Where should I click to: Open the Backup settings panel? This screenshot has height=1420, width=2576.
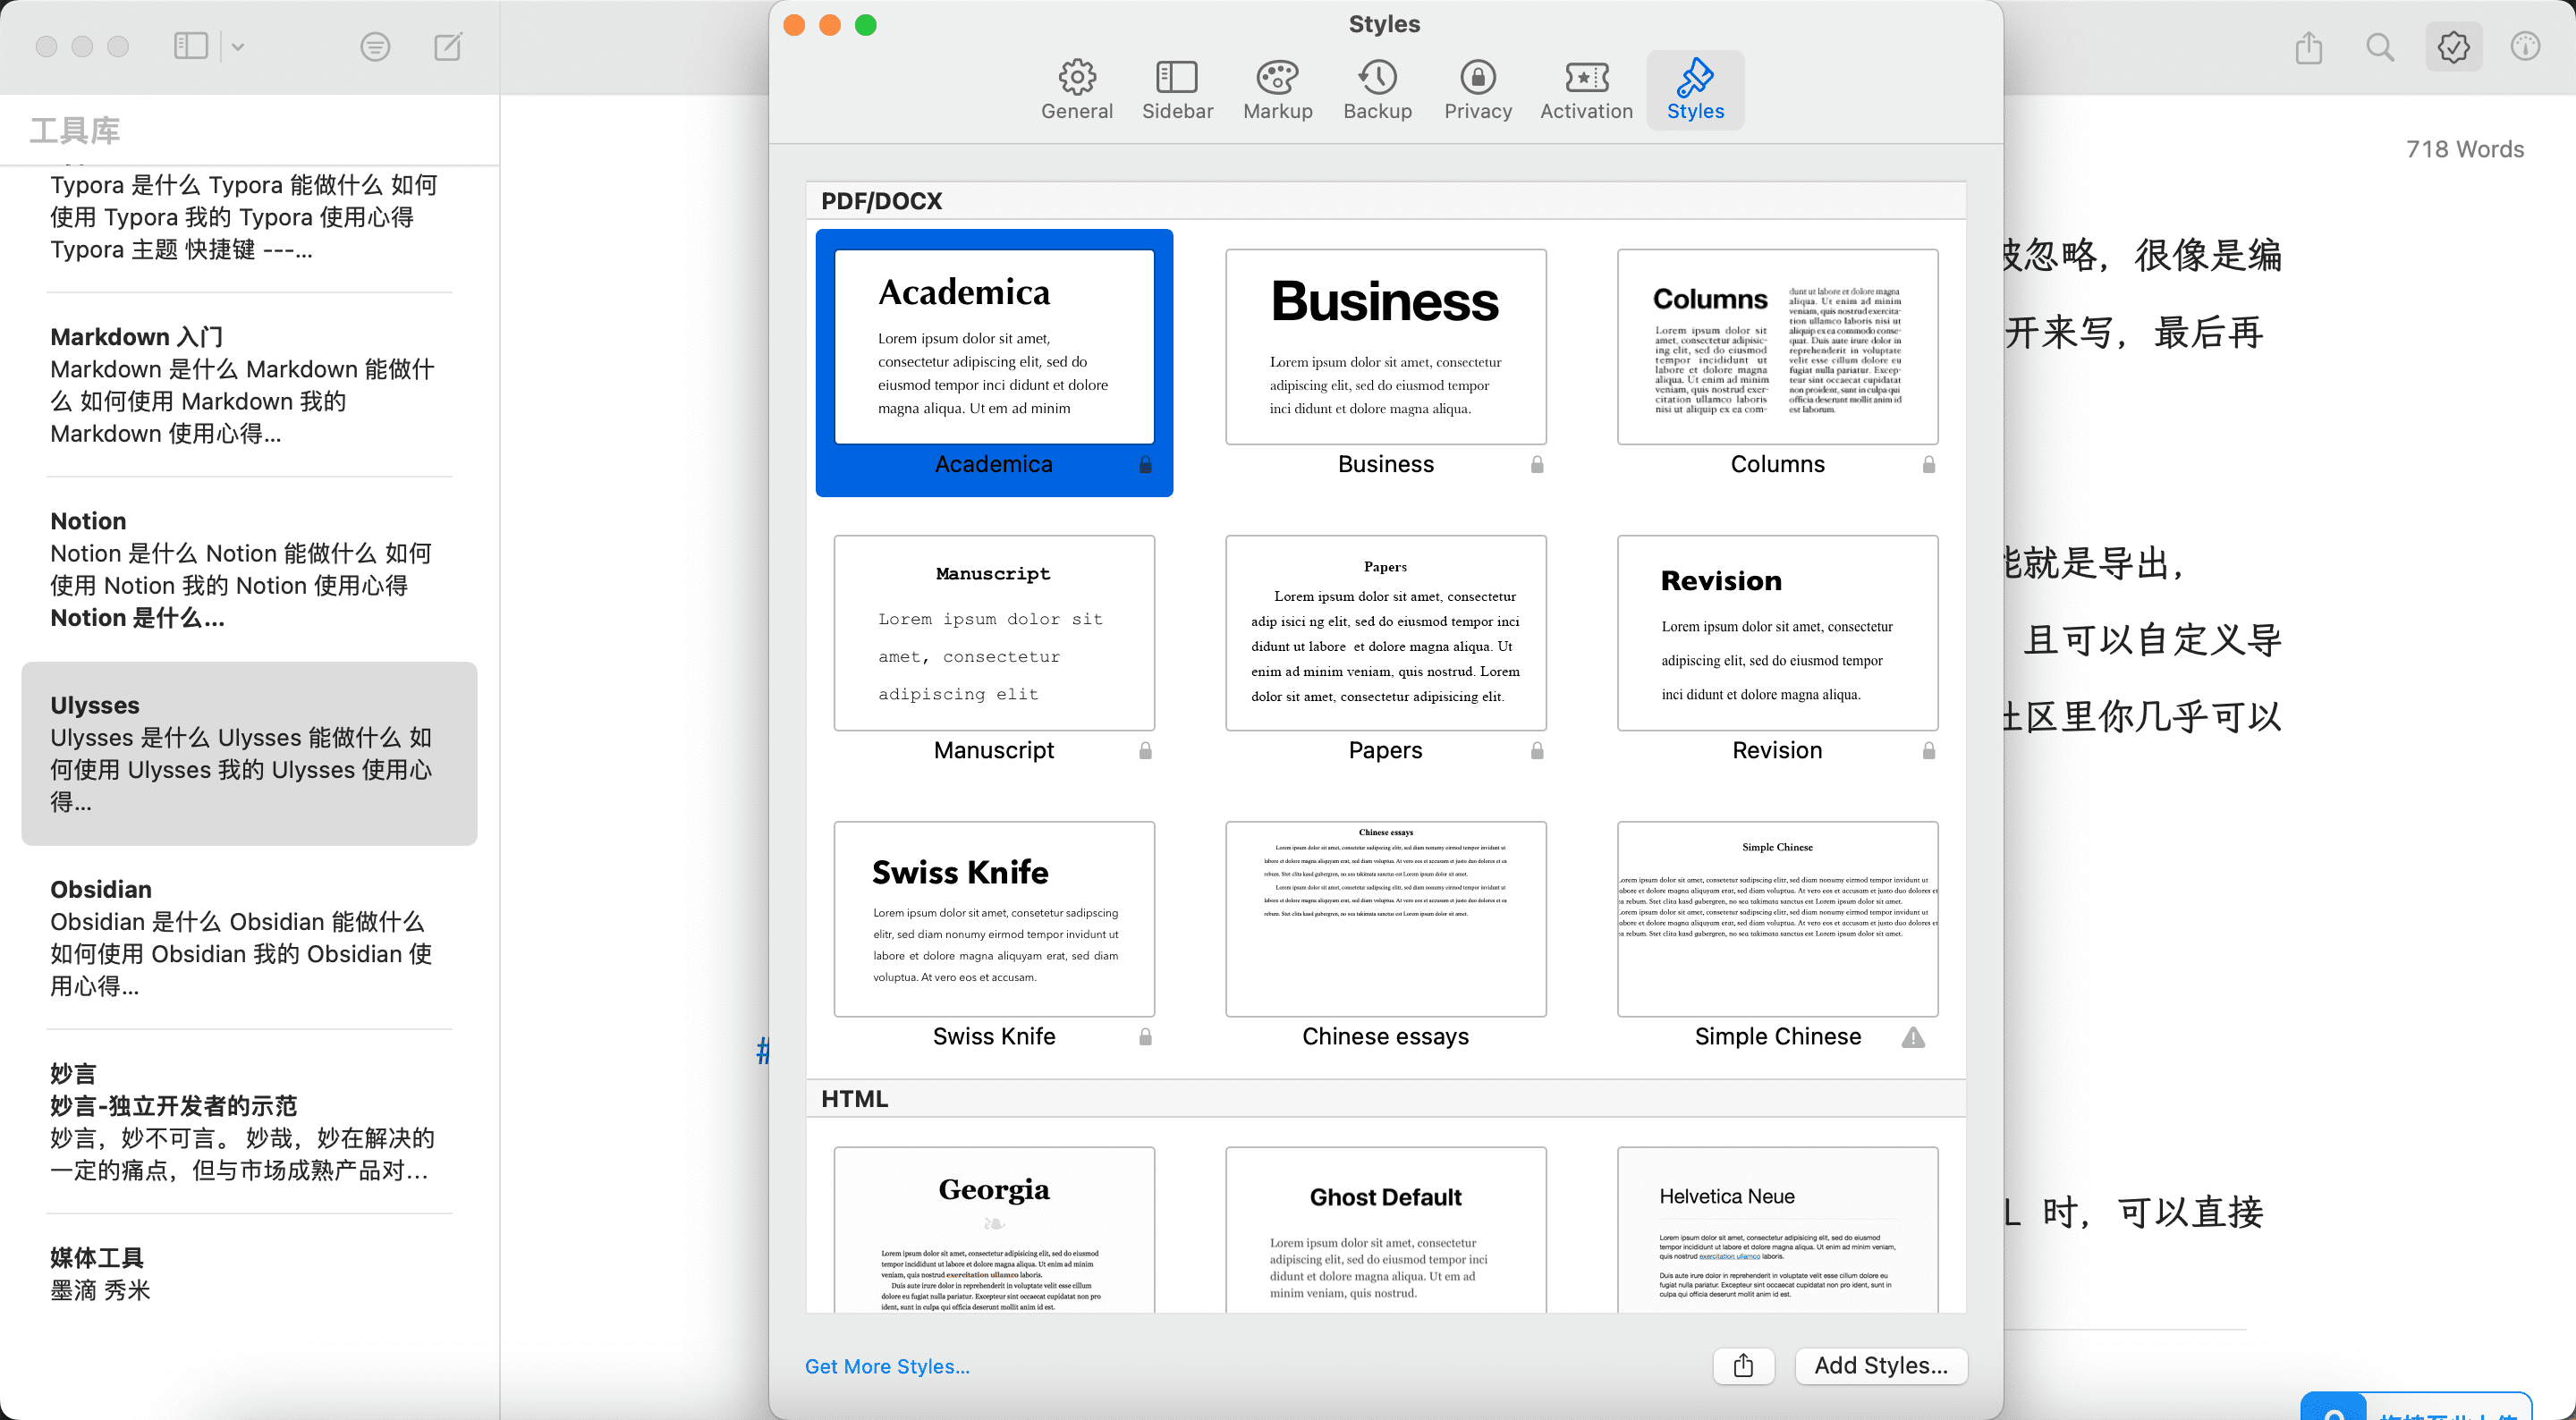tap(1378, 86)
